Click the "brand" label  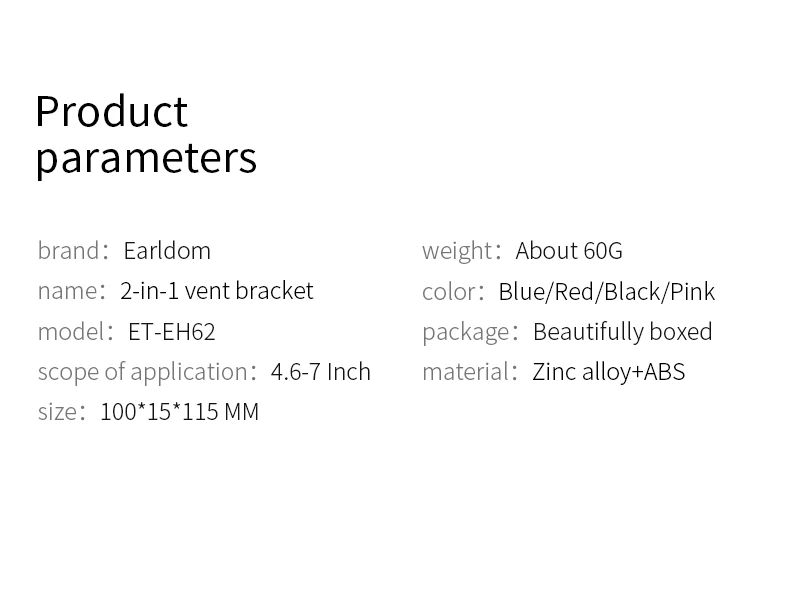click(68, 250)
